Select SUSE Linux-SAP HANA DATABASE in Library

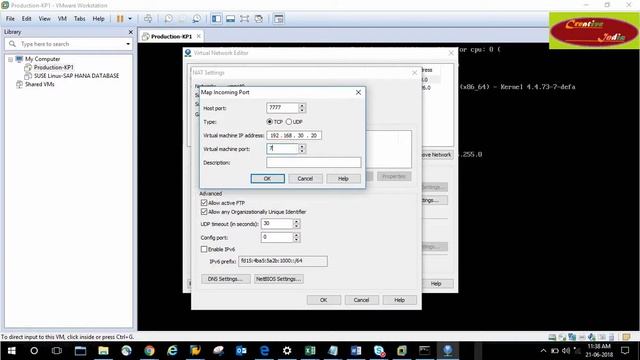[x=76, y=76]
